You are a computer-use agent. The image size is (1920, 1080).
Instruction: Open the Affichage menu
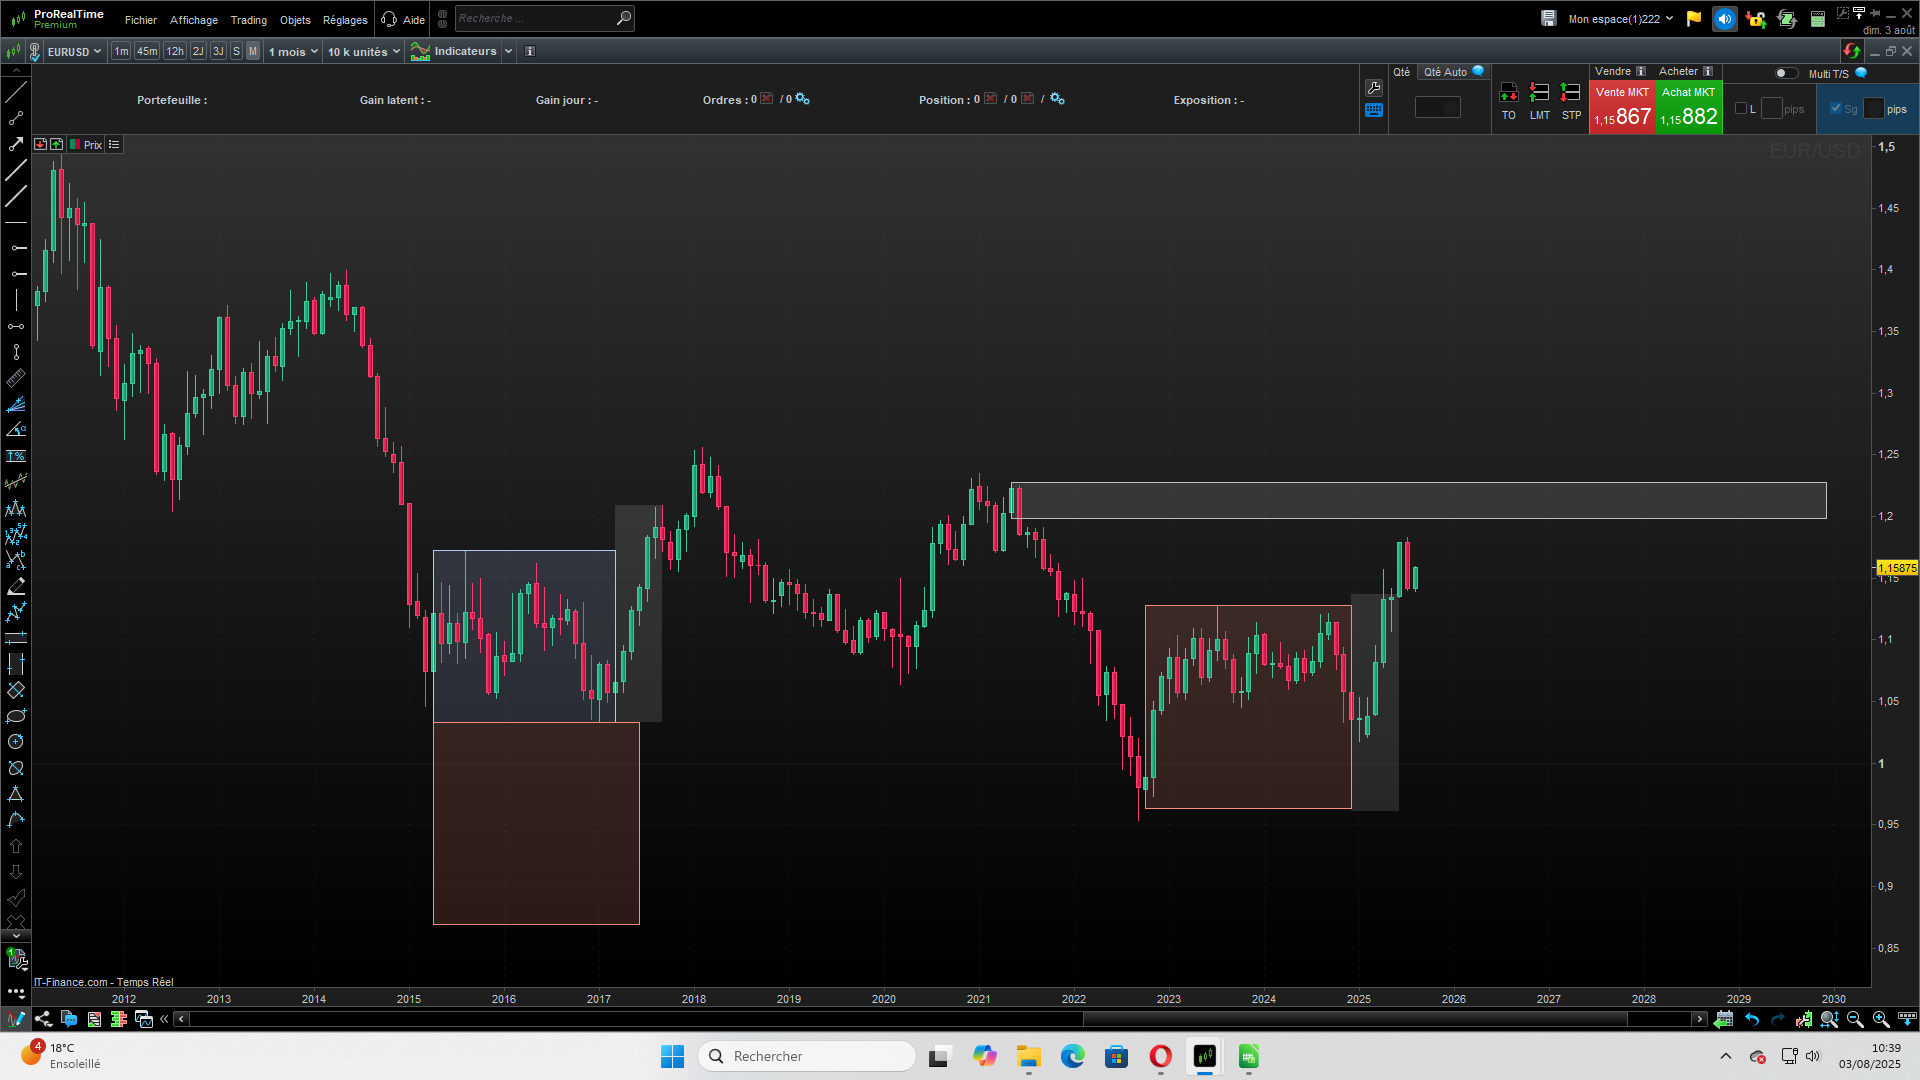tap(193, 20)
